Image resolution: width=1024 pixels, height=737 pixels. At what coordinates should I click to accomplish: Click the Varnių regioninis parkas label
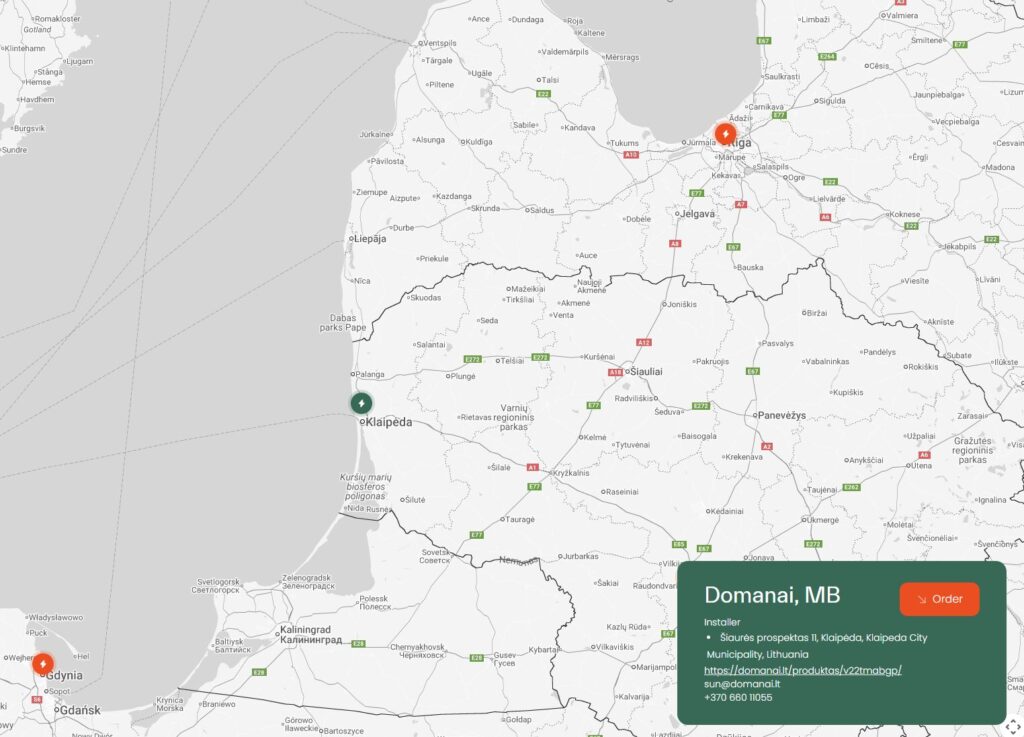point(514,417)
